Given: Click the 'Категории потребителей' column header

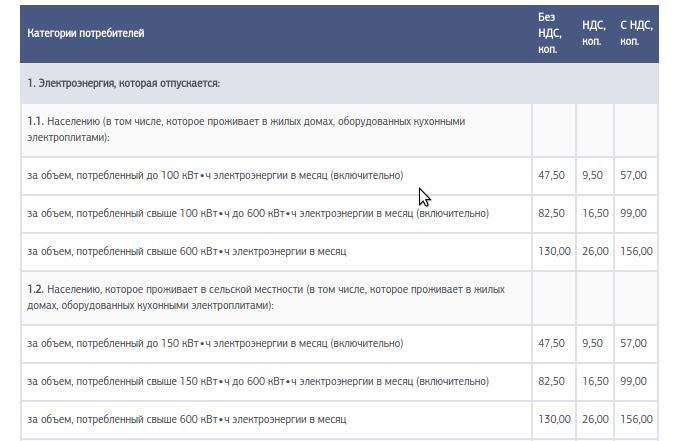Looking at the screenshot, I should (86, 33).
